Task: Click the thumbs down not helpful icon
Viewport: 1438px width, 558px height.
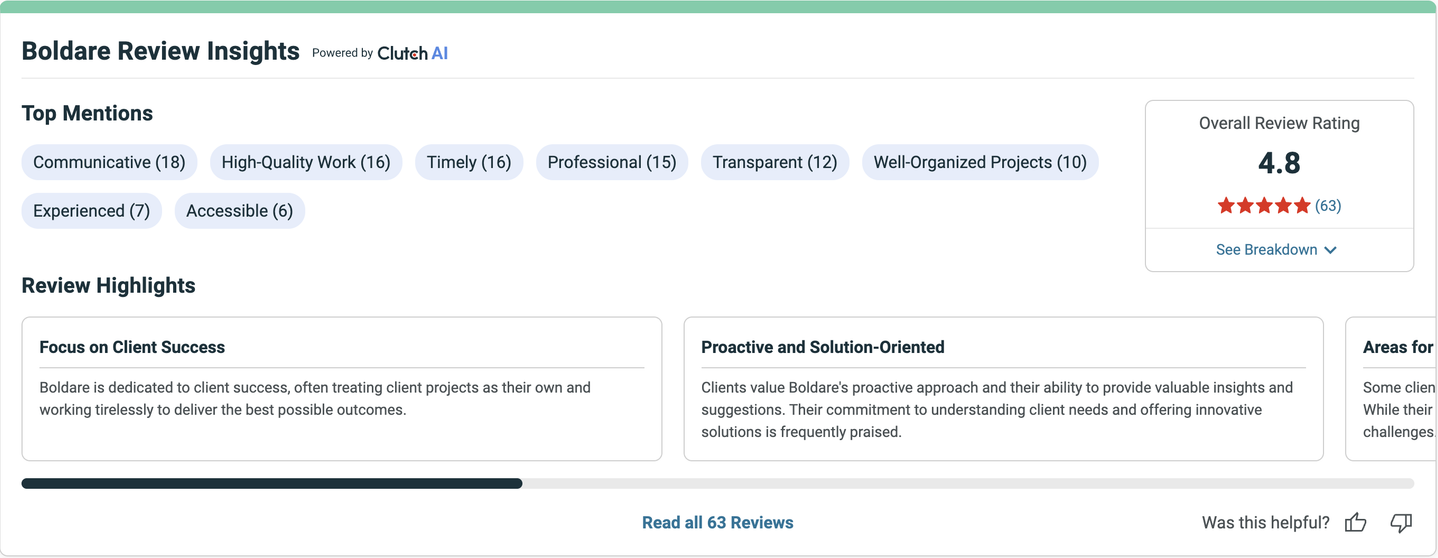Action: tap(1401, 523)
